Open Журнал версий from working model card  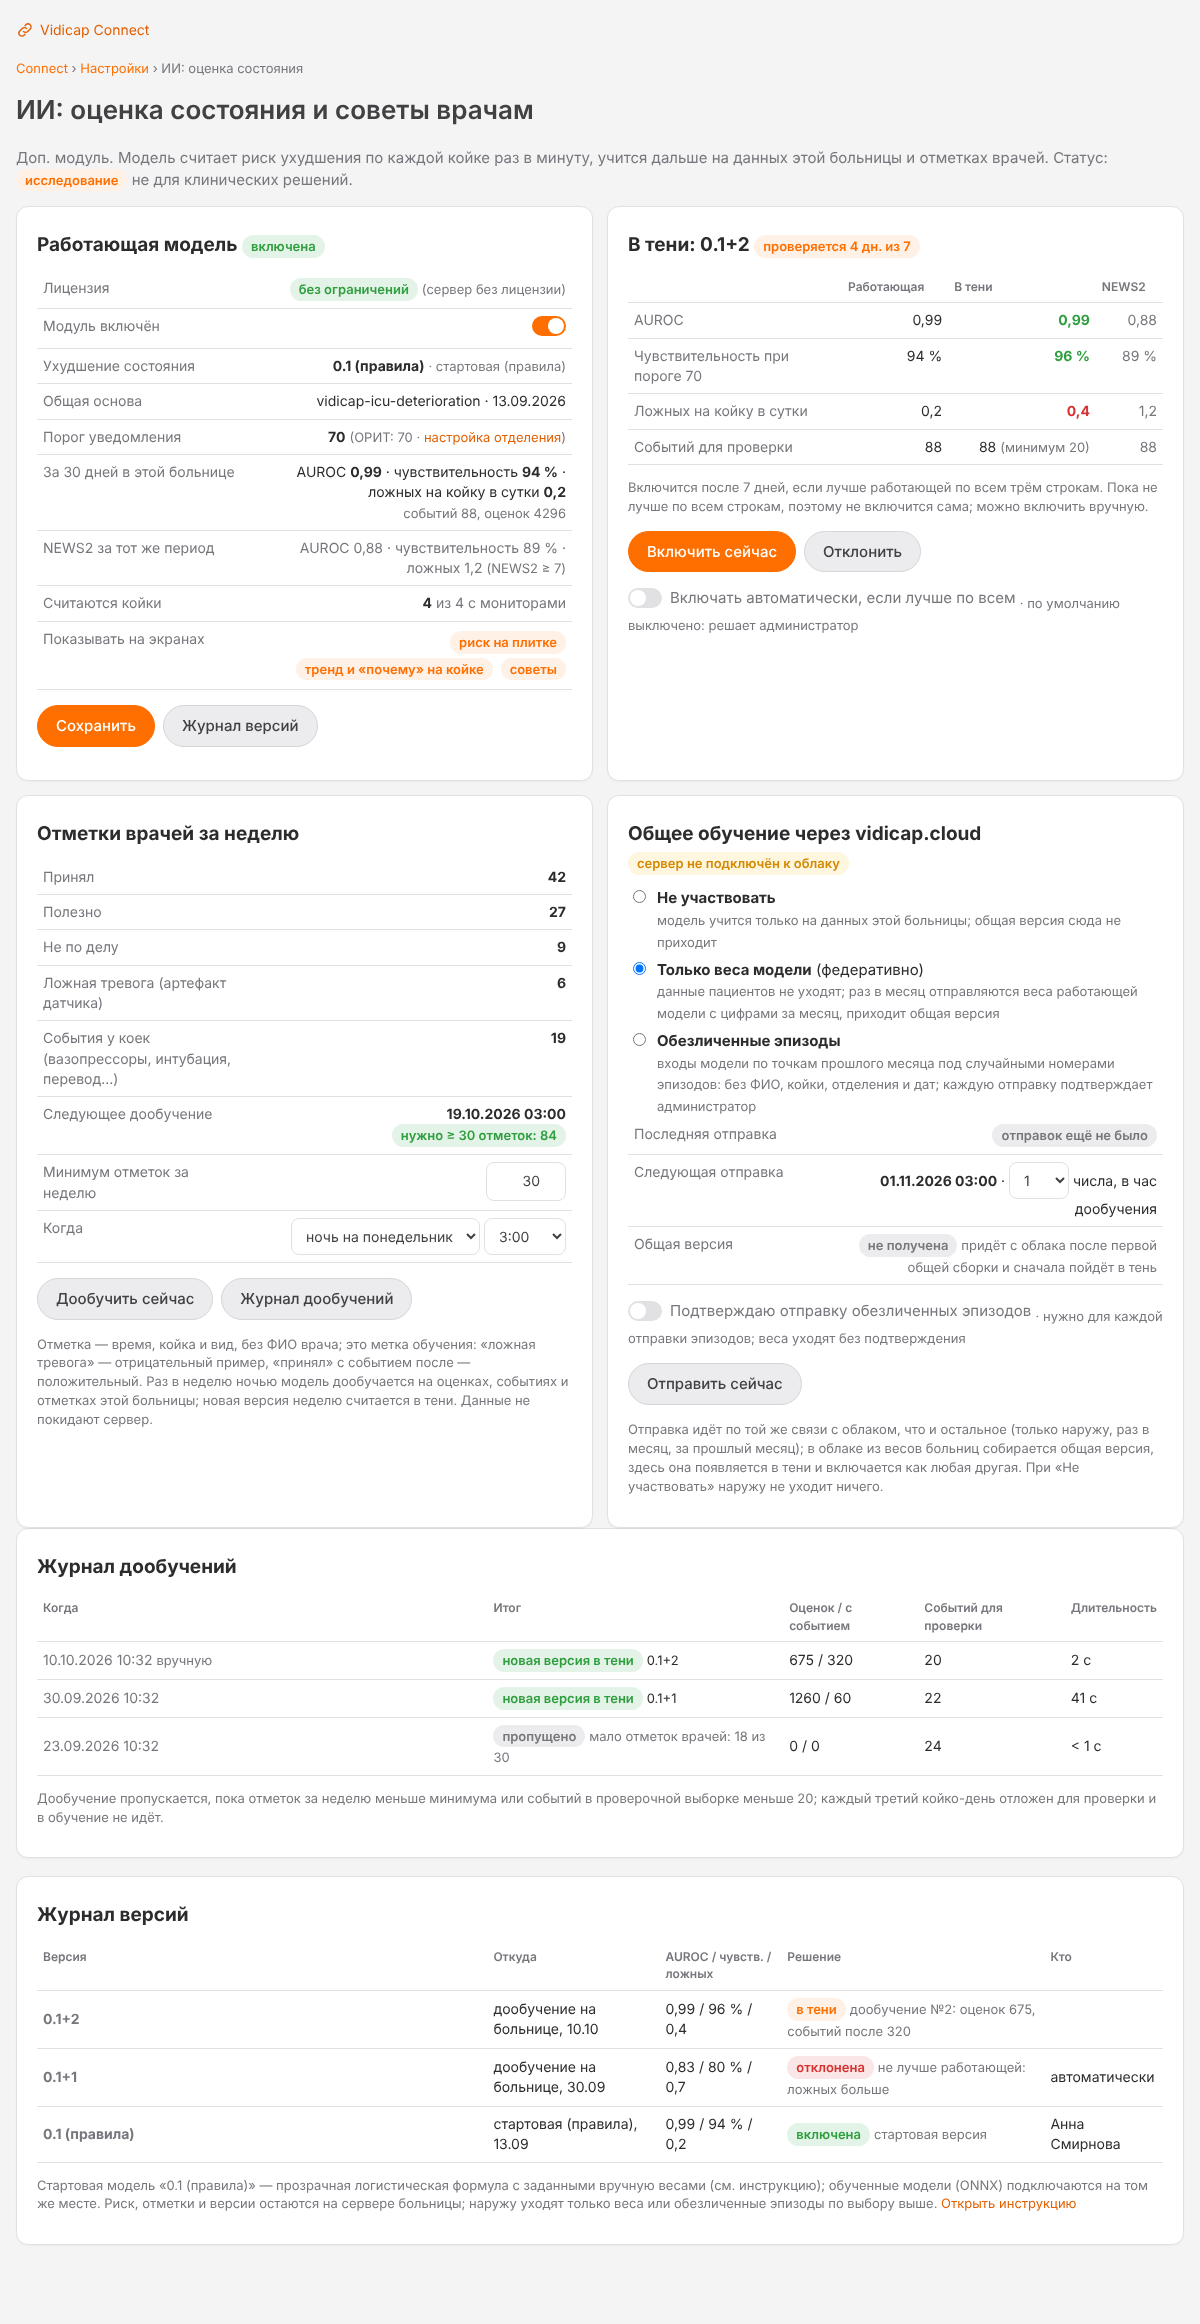(240, 726)
